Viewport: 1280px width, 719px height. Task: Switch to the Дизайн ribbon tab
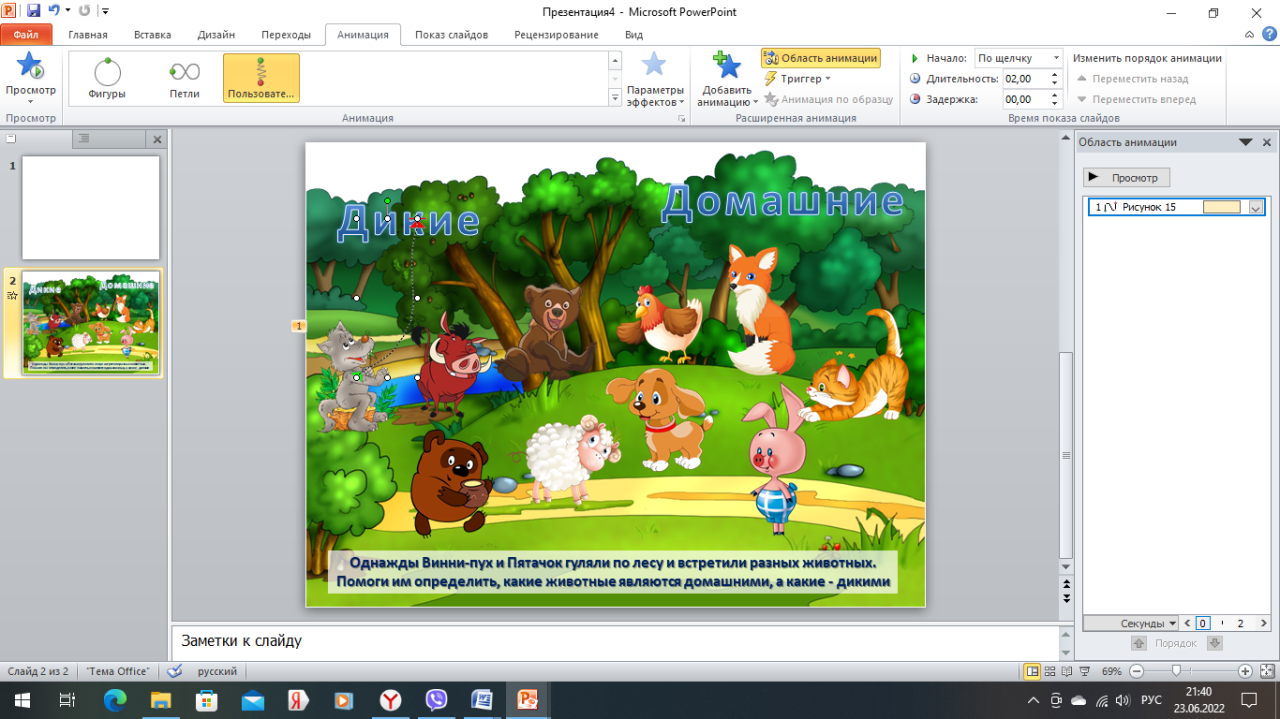pos(216,35)
